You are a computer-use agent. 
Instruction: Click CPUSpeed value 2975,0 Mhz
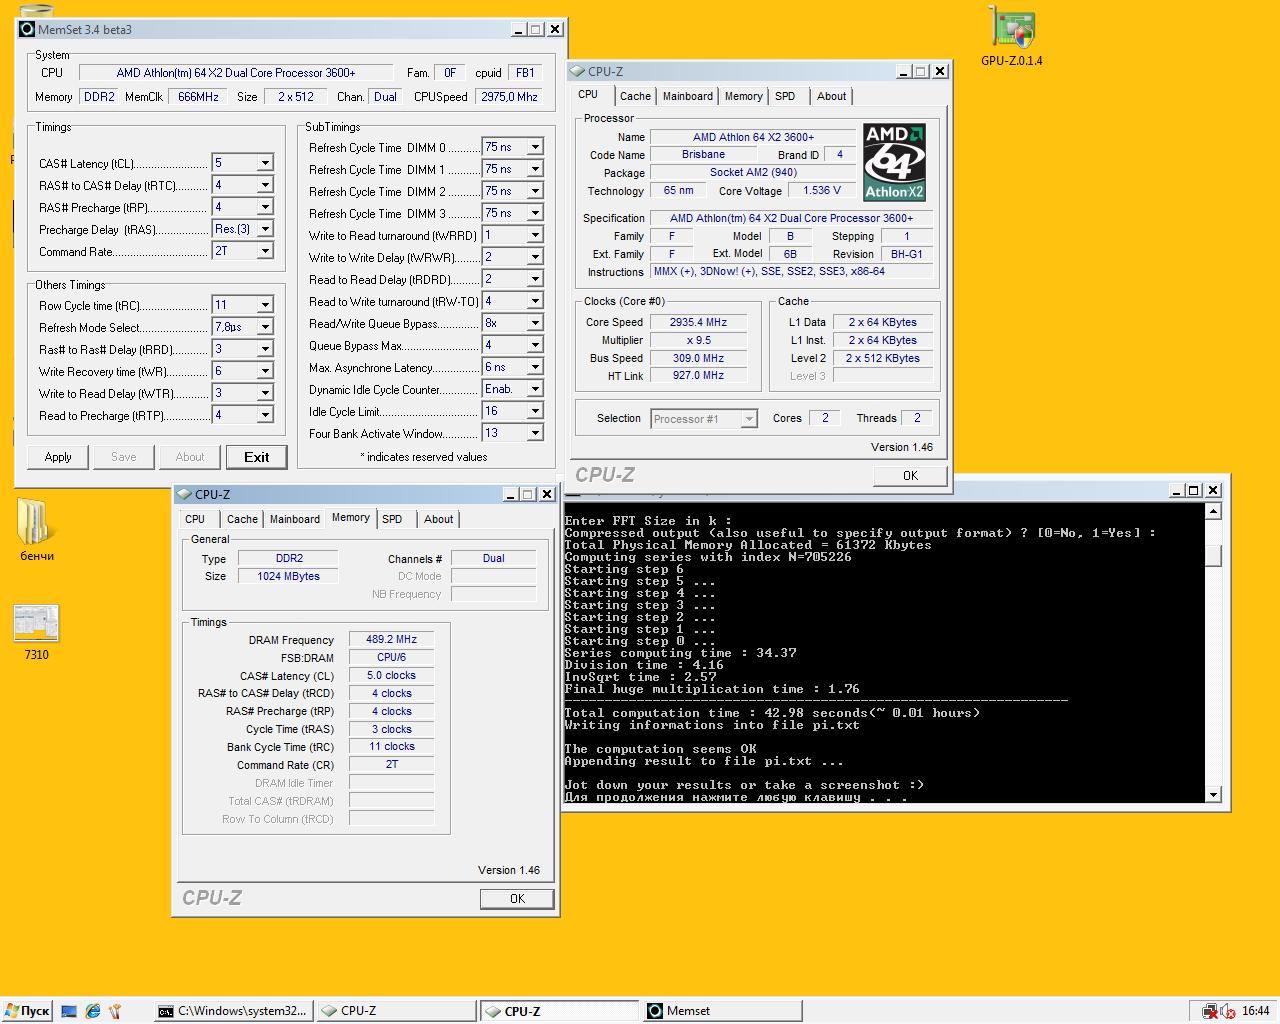click(509, 97)
